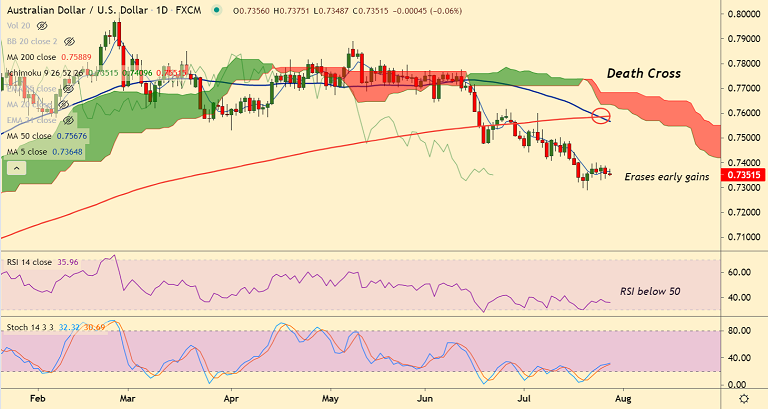
Task: Click the Stoch 14 3 3 legend
Action: (x=30, y=327)
